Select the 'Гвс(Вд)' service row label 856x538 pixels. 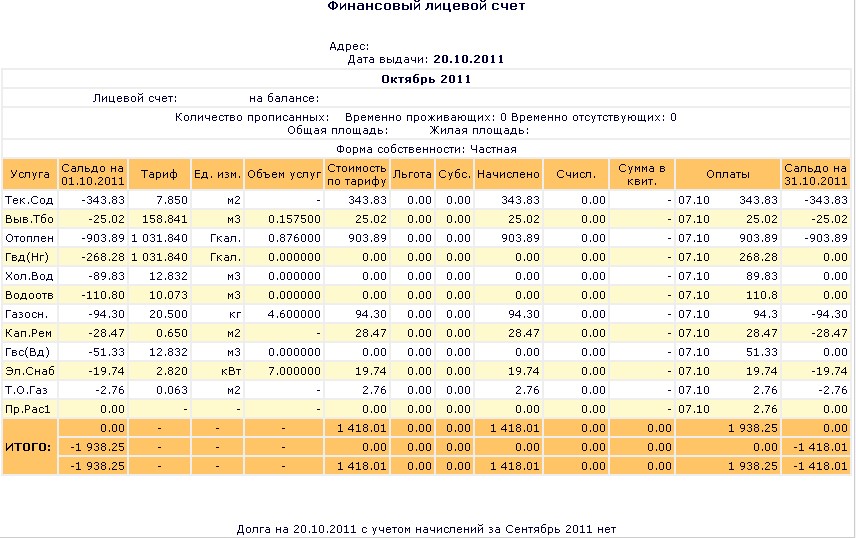(27, 352)
